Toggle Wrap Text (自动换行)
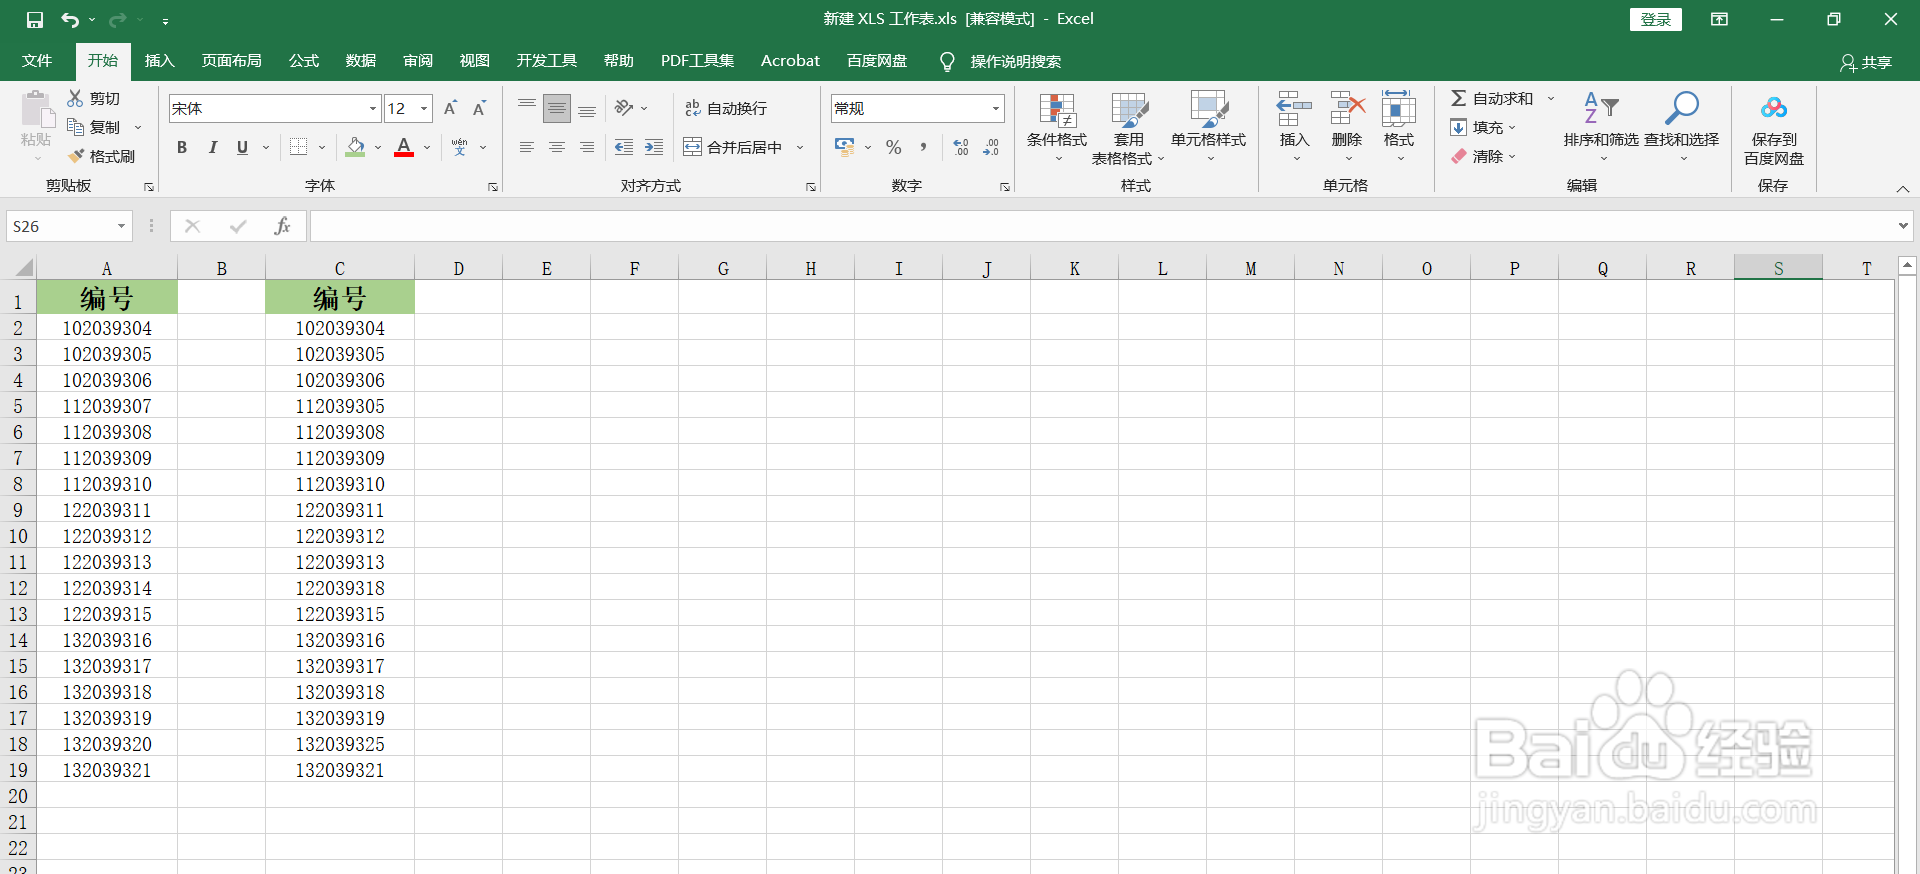 click(x=726, y=108)
